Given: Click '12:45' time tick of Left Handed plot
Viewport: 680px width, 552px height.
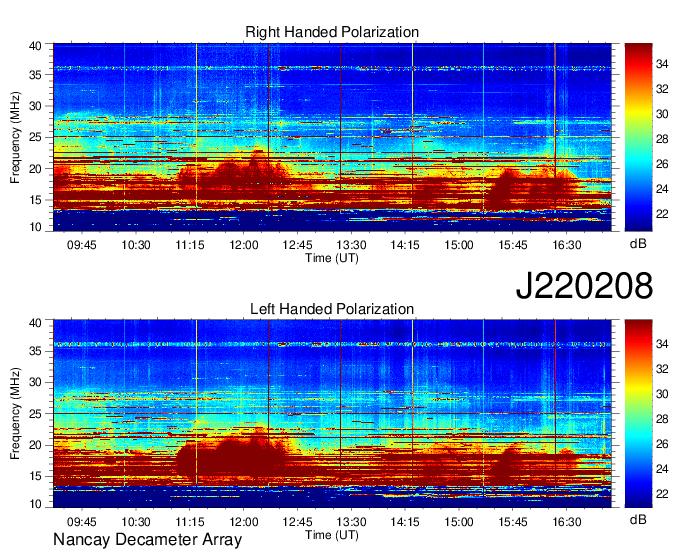Looking at the screenshot, I should 298,521.
